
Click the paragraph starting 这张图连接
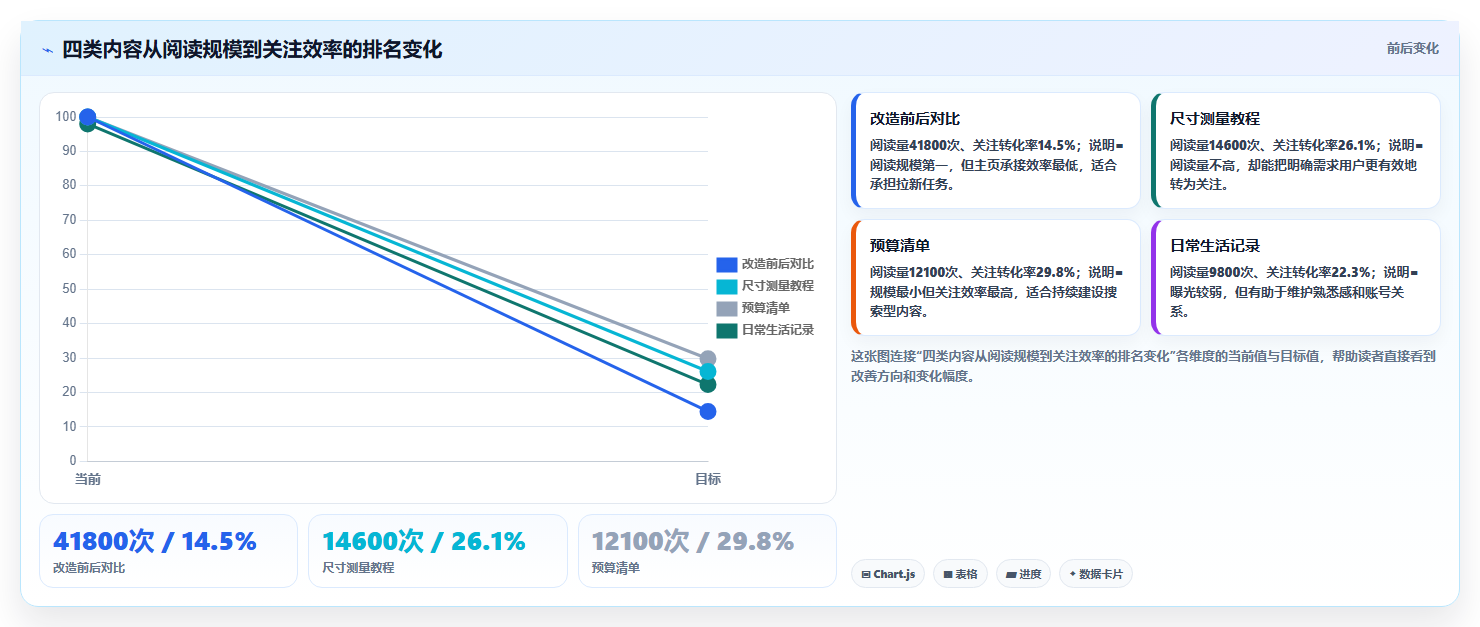pos(1143,366)
